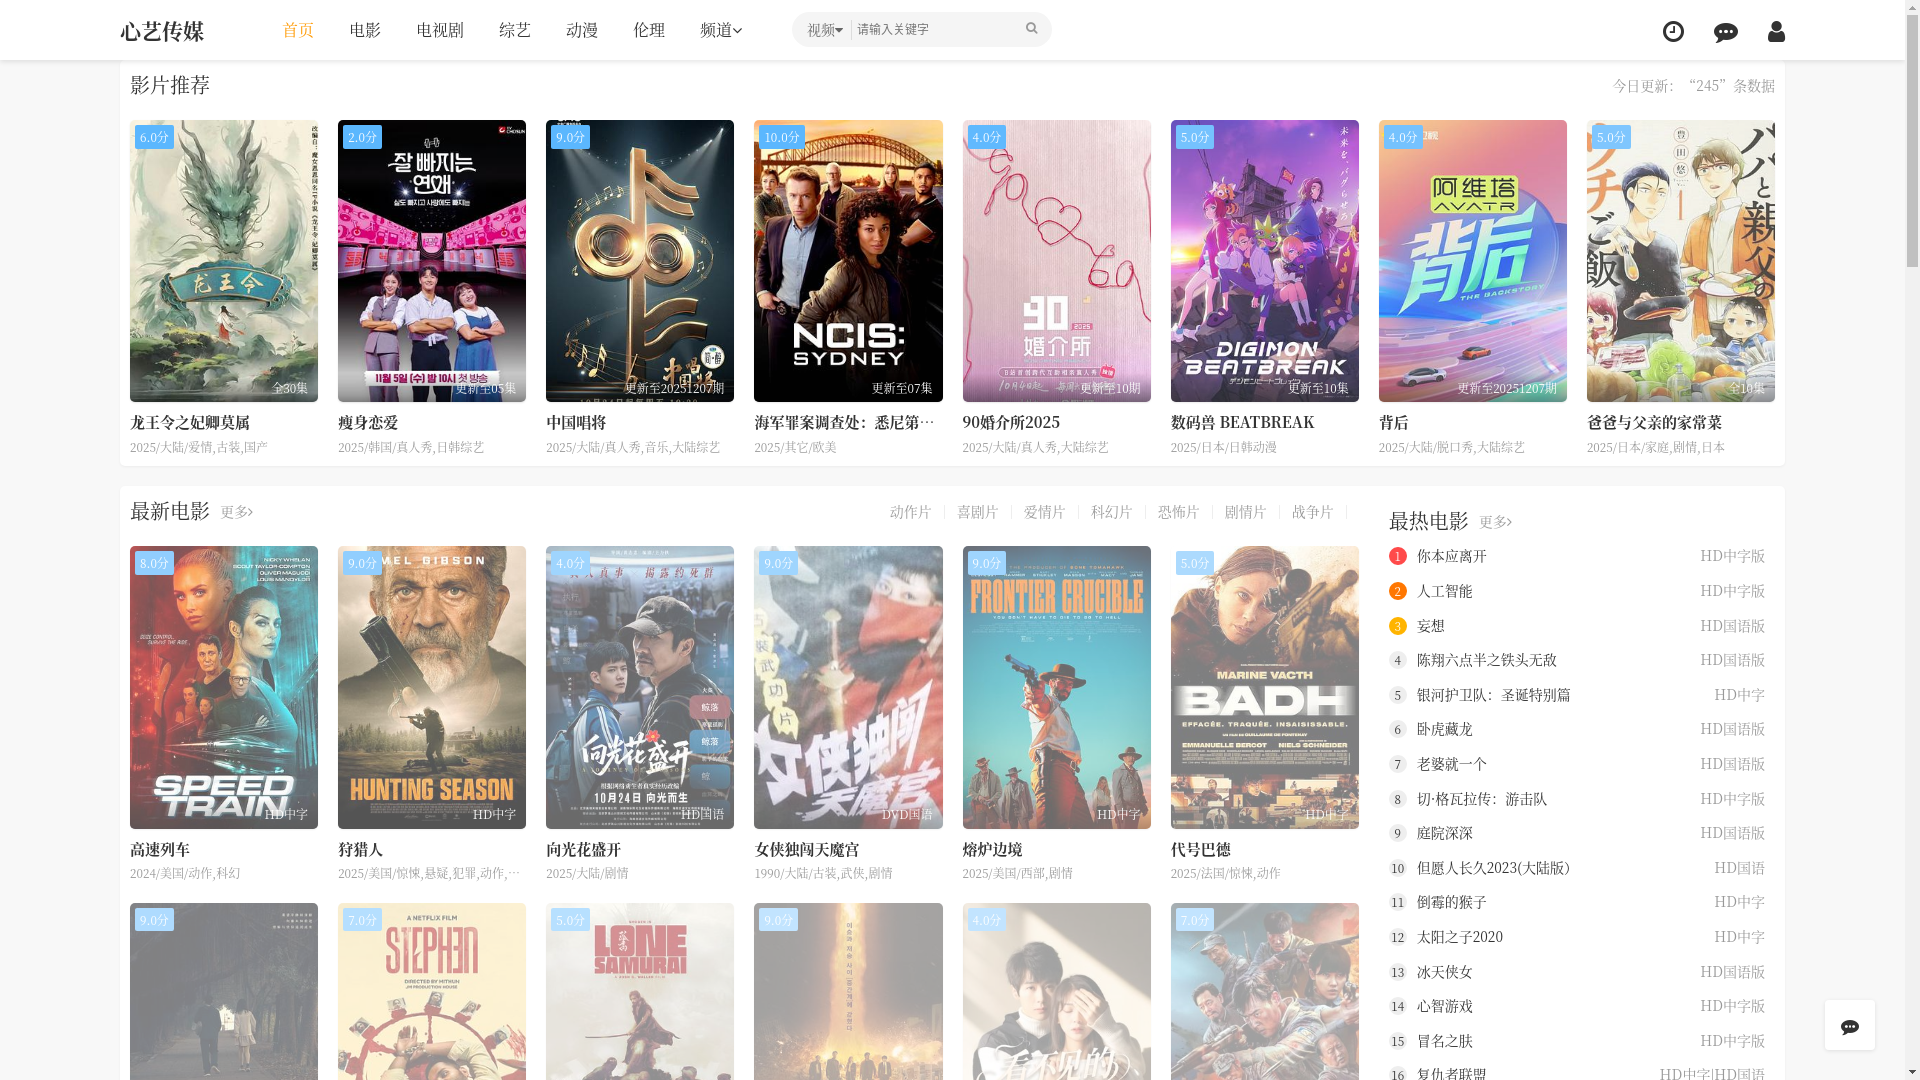This screenshot has height=1080, width=1920.
Task: Open the messages speech bubble icon
Action: pyautogui.click(x=1725, y=31)
